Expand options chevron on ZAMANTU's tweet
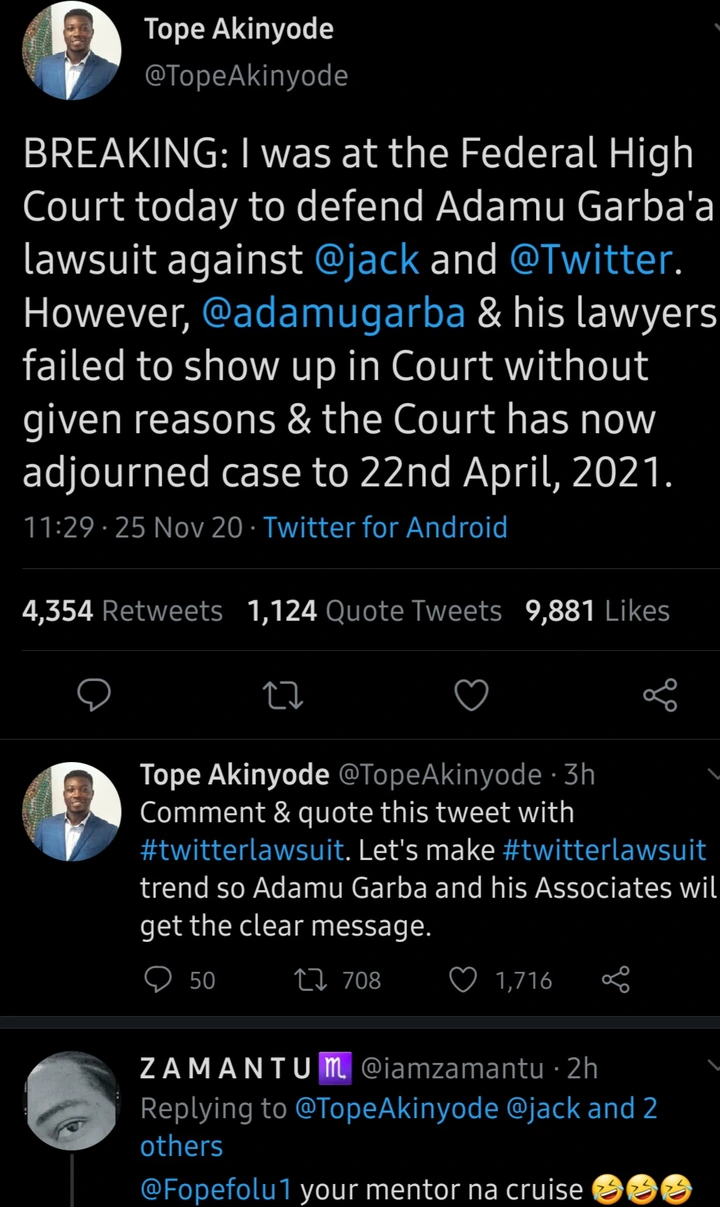The height and width of the screenshot is (1207, 720). 712,1067
